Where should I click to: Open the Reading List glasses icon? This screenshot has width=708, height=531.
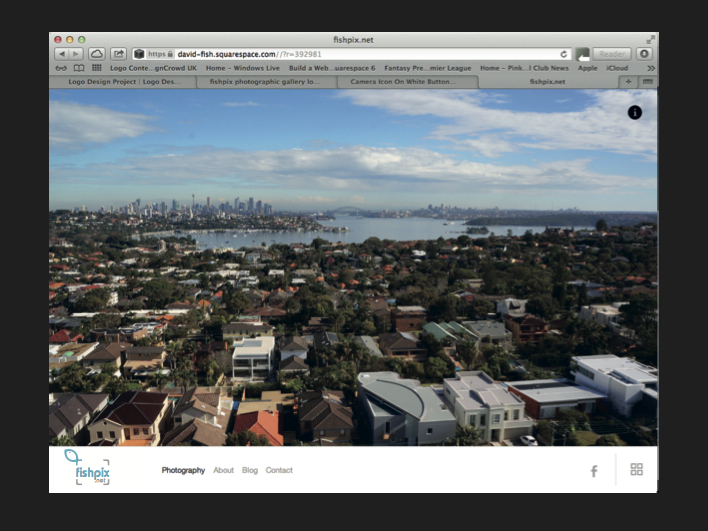[62, 68]
